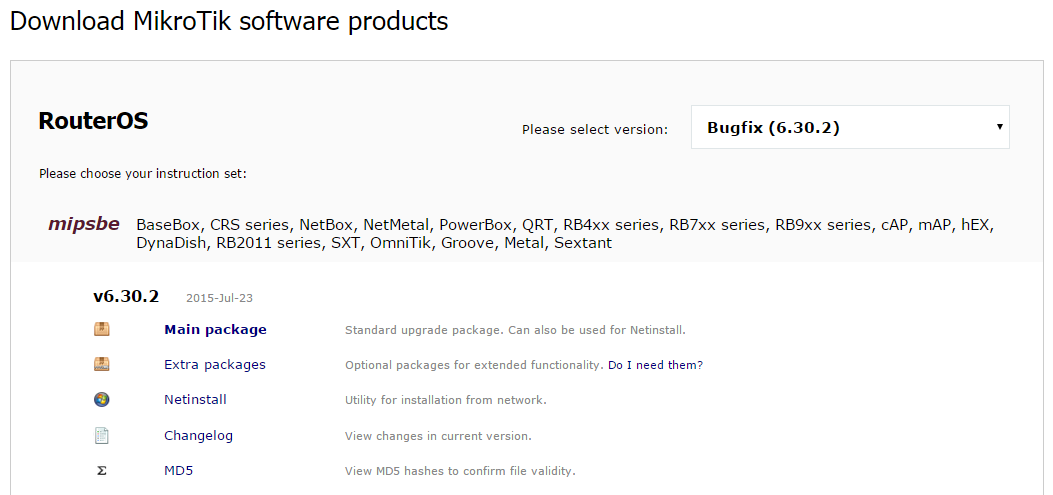The height and width of the screenshot is (495, 1053).
Task: Follow the 'Do I need them?' link
Action: [x=655, y=365]
